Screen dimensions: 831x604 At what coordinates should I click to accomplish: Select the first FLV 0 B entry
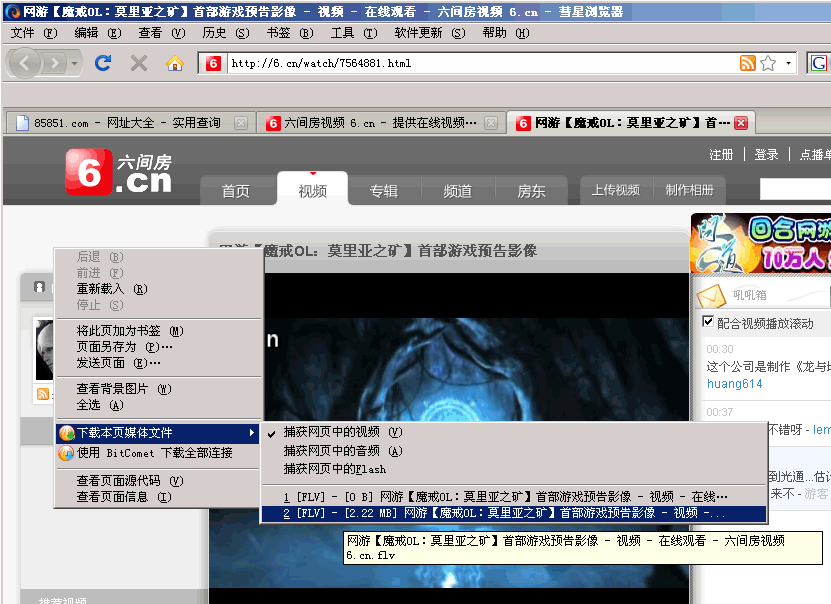tap(514, 496)
